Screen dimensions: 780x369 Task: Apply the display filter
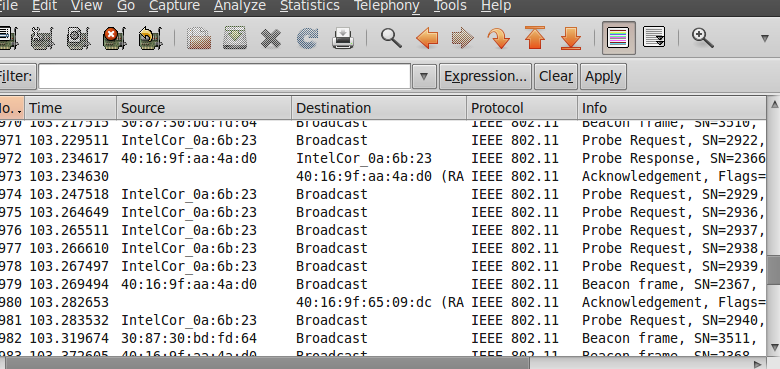(x=603, y=77)
